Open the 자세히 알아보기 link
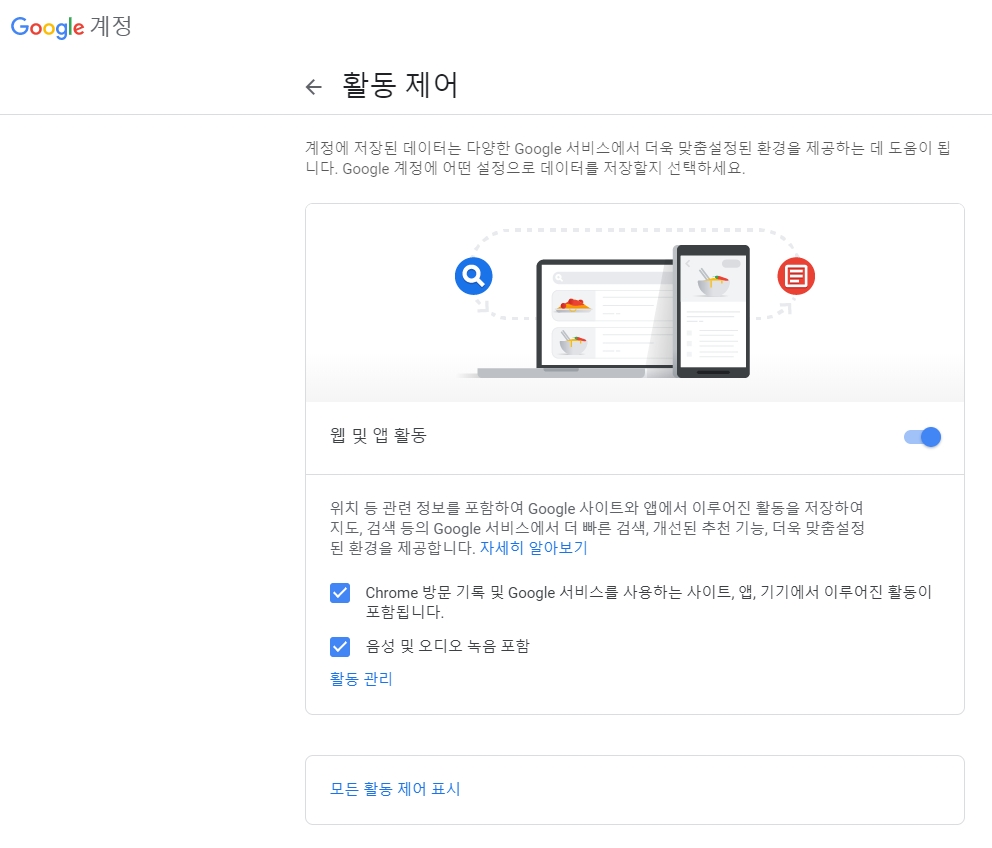This screenshot has height=848, width=992. 534,548
